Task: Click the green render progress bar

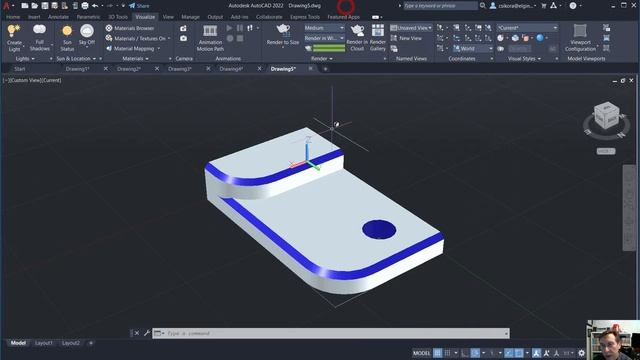Action: point(329,49)
